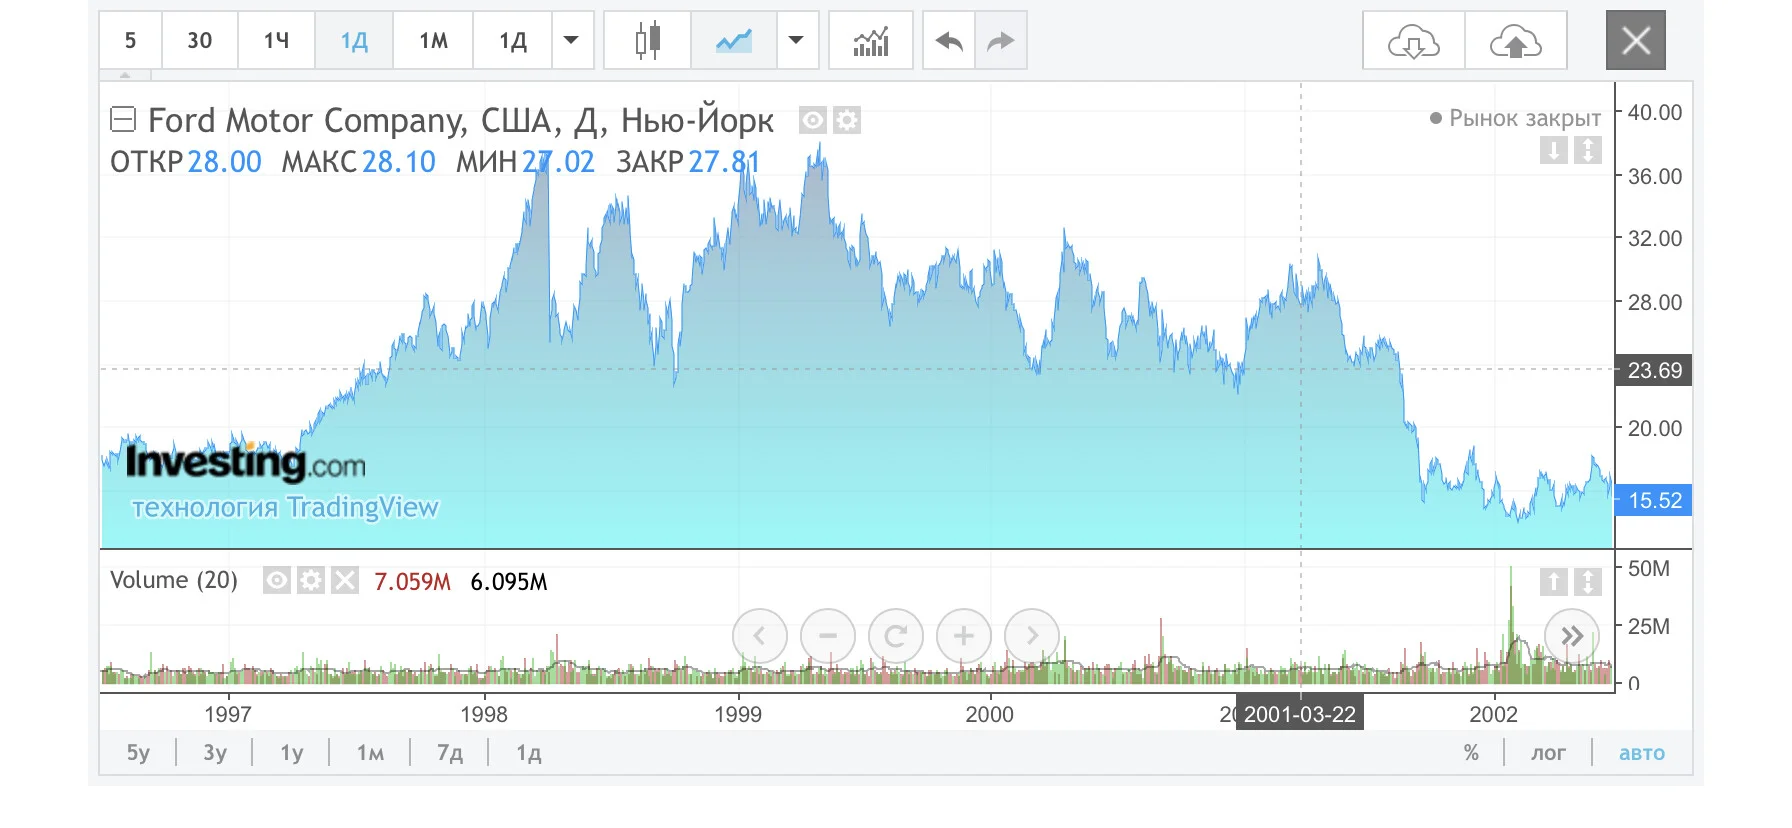Open the indicators menu icon
The height and width of the screenshot is (828, 1792).
[871, 41]
